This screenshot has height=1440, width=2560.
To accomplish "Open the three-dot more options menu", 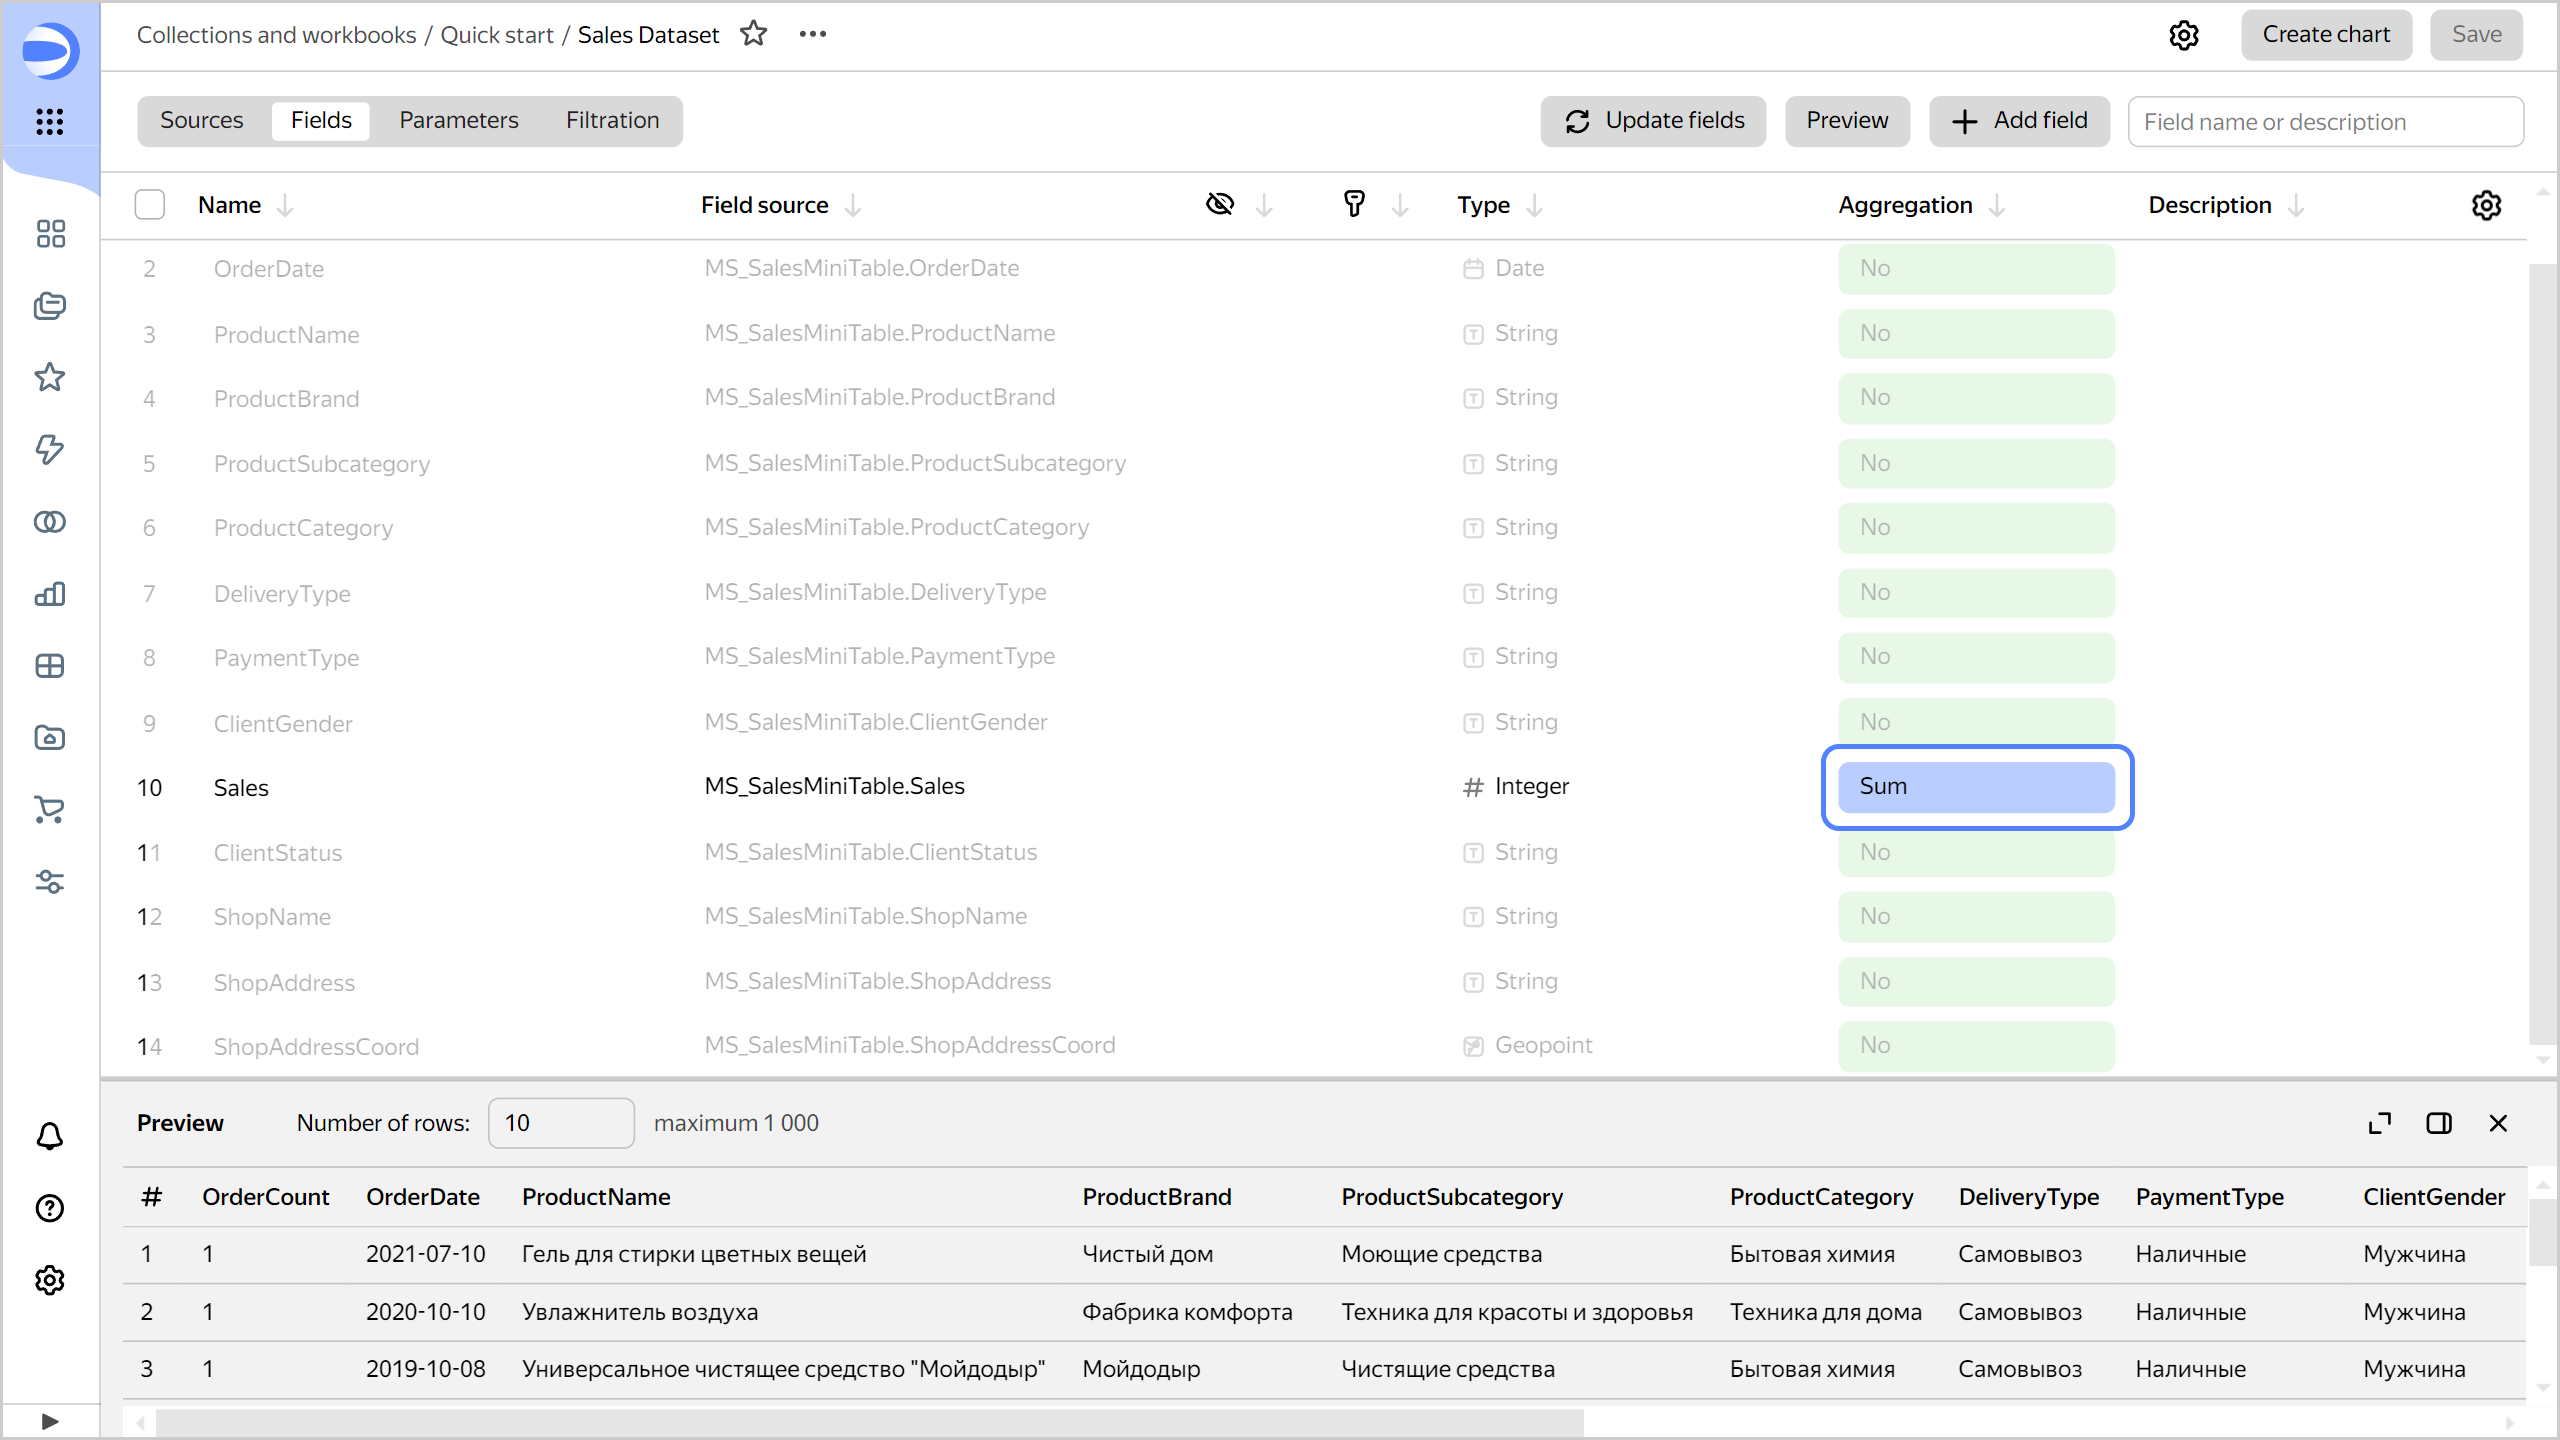I will click(x=812, y=34).
